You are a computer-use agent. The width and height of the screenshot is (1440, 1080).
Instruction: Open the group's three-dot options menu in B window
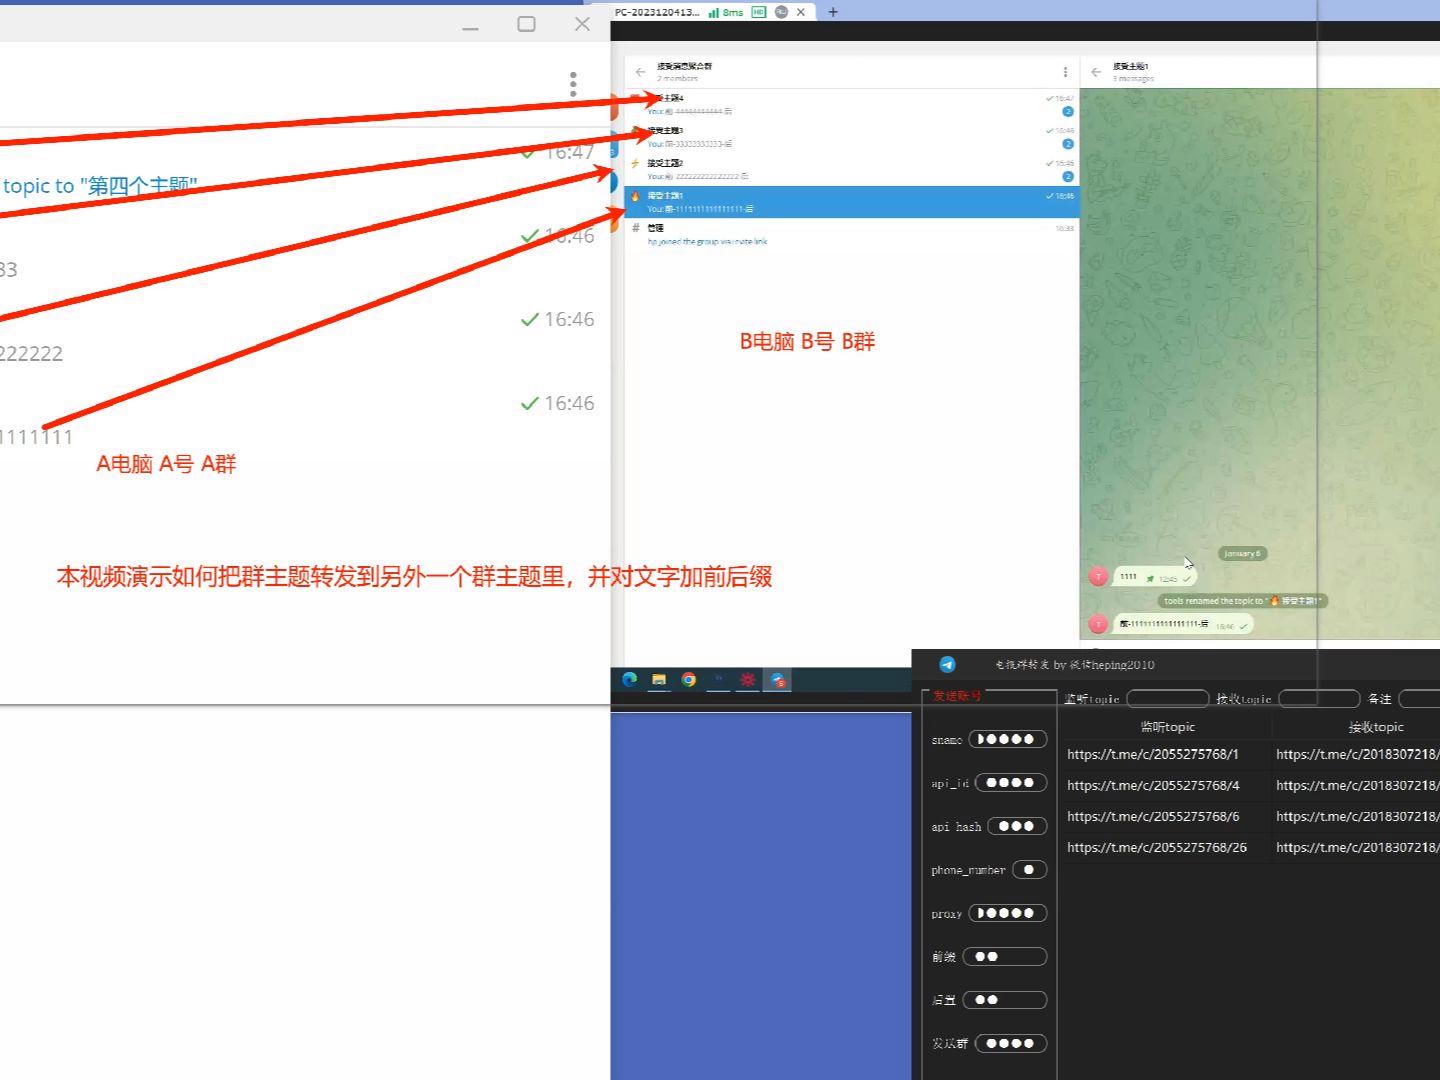click(1065, 72)
